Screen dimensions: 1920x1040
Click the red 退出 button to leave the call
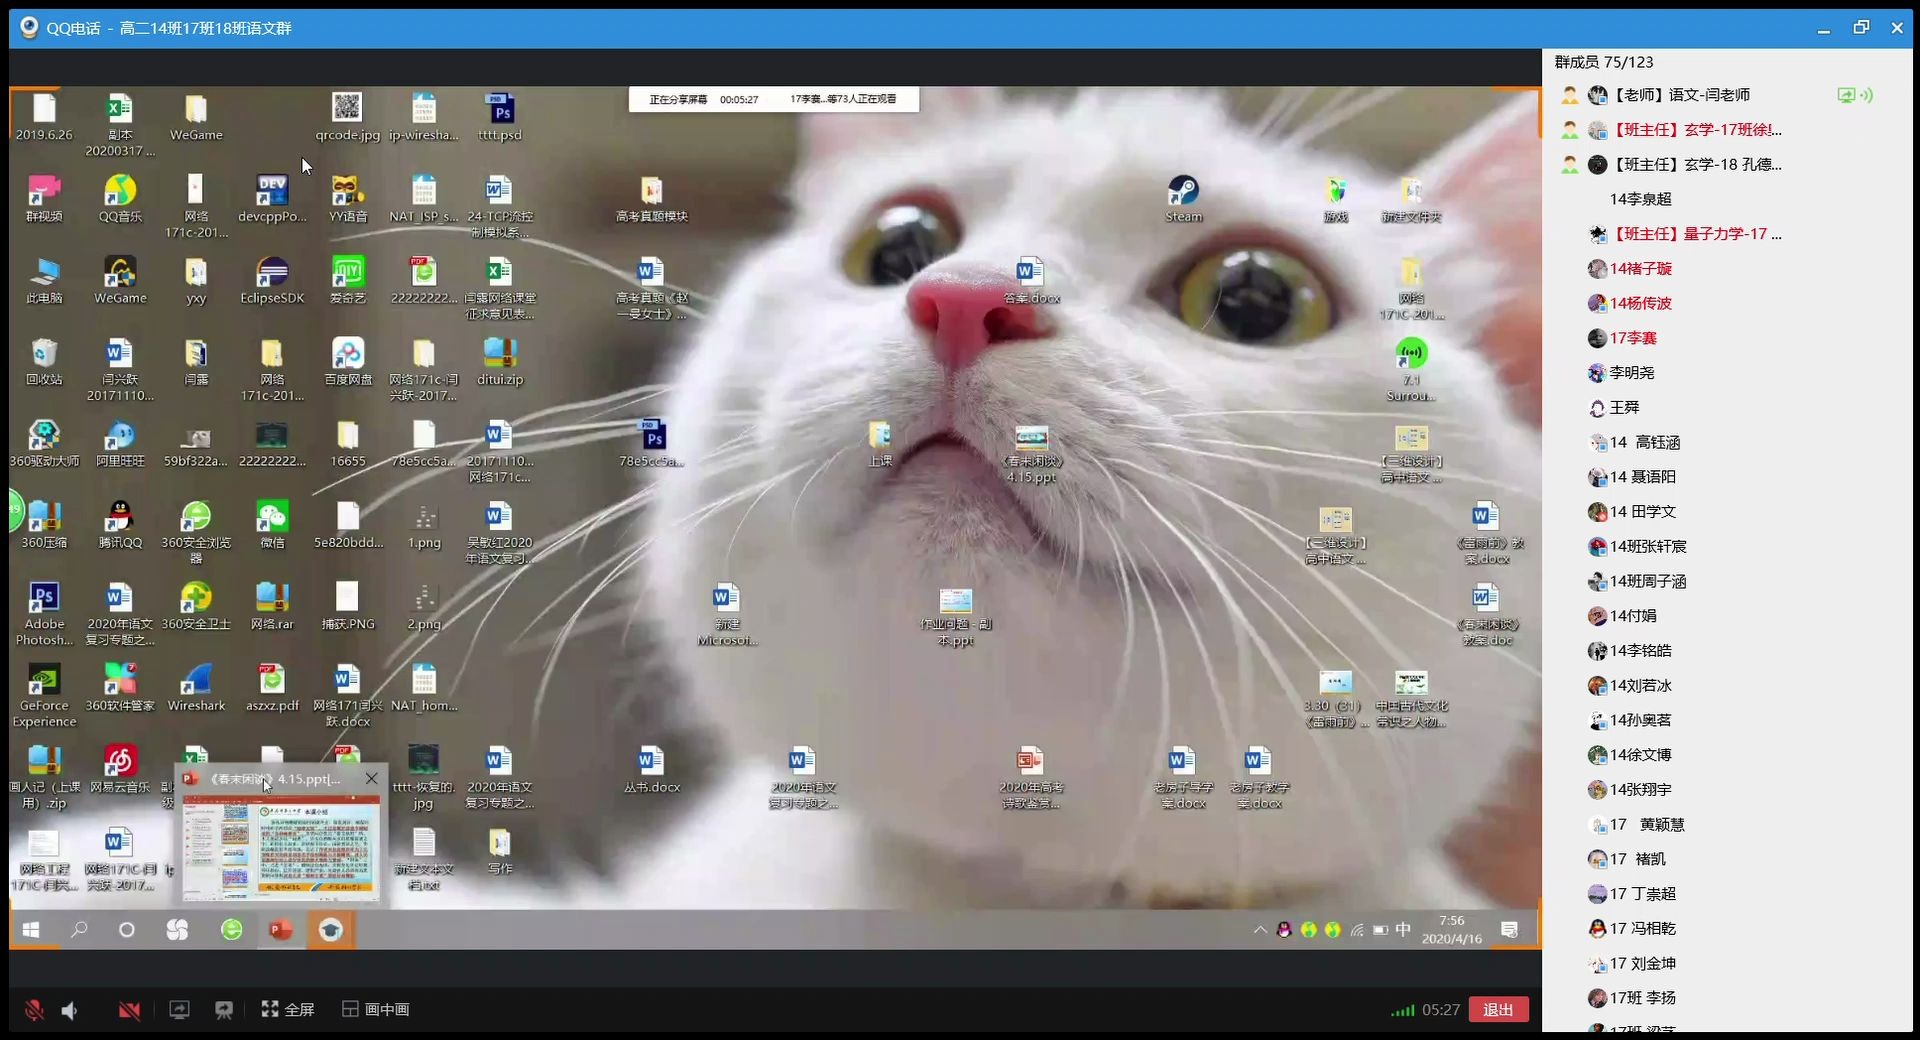point(1498,1009)
